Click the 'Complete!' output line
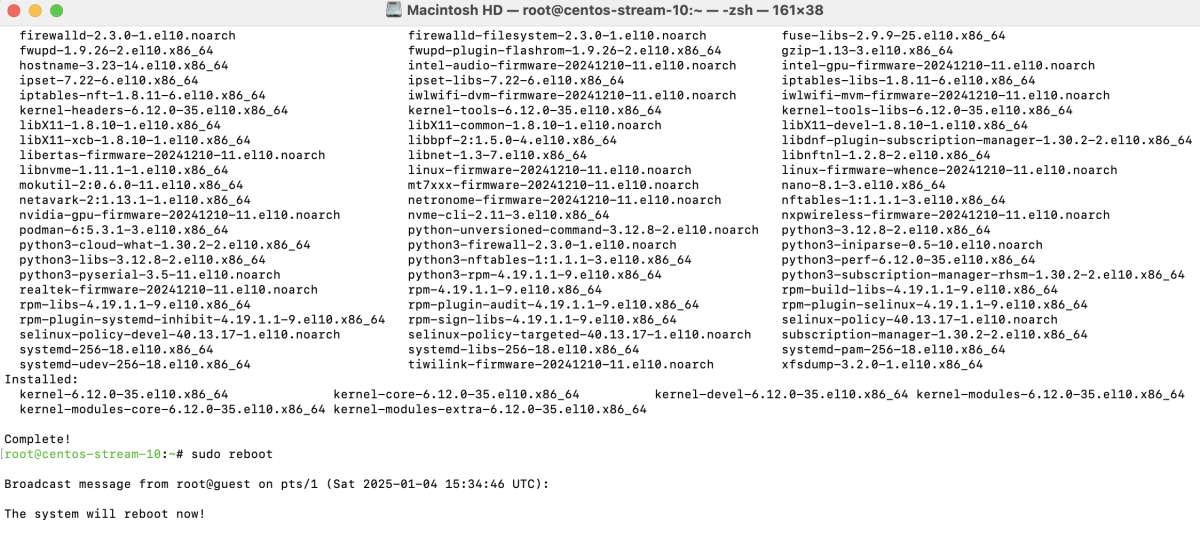Viewport: 1200px width, 536px height. point(38,439)
